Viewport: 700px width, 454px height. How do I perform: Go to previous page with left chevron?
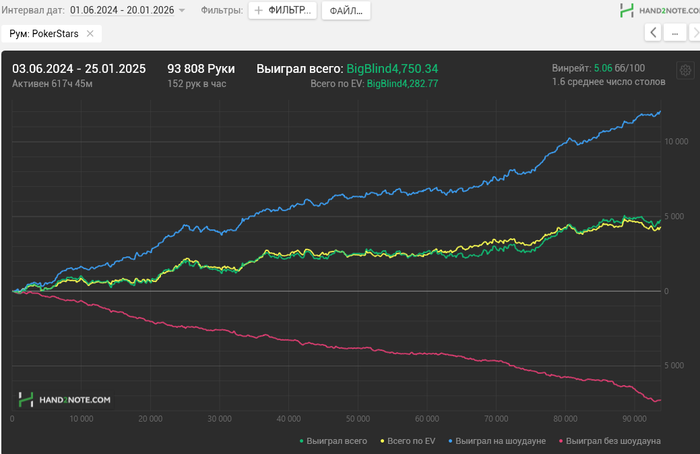(x=653, y=33)
